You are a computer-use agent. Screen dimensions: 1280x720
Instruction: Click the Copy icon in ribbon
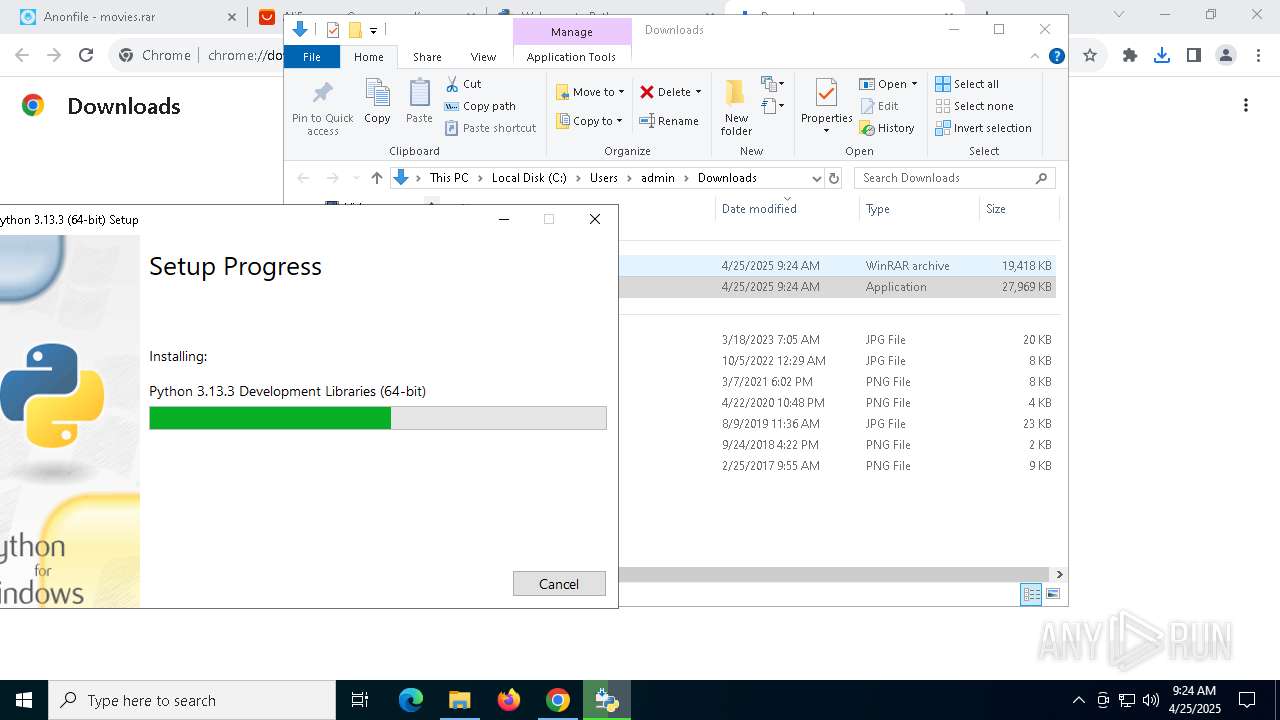377,101
